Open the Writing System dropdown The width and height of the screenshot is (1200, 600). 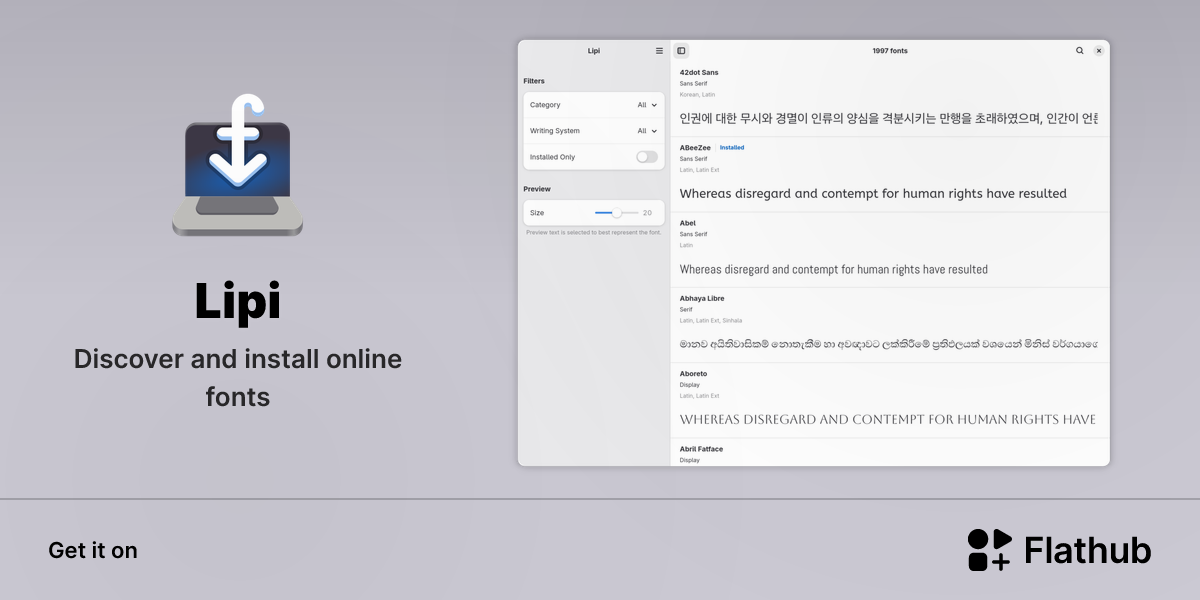(x=594, y=131)
